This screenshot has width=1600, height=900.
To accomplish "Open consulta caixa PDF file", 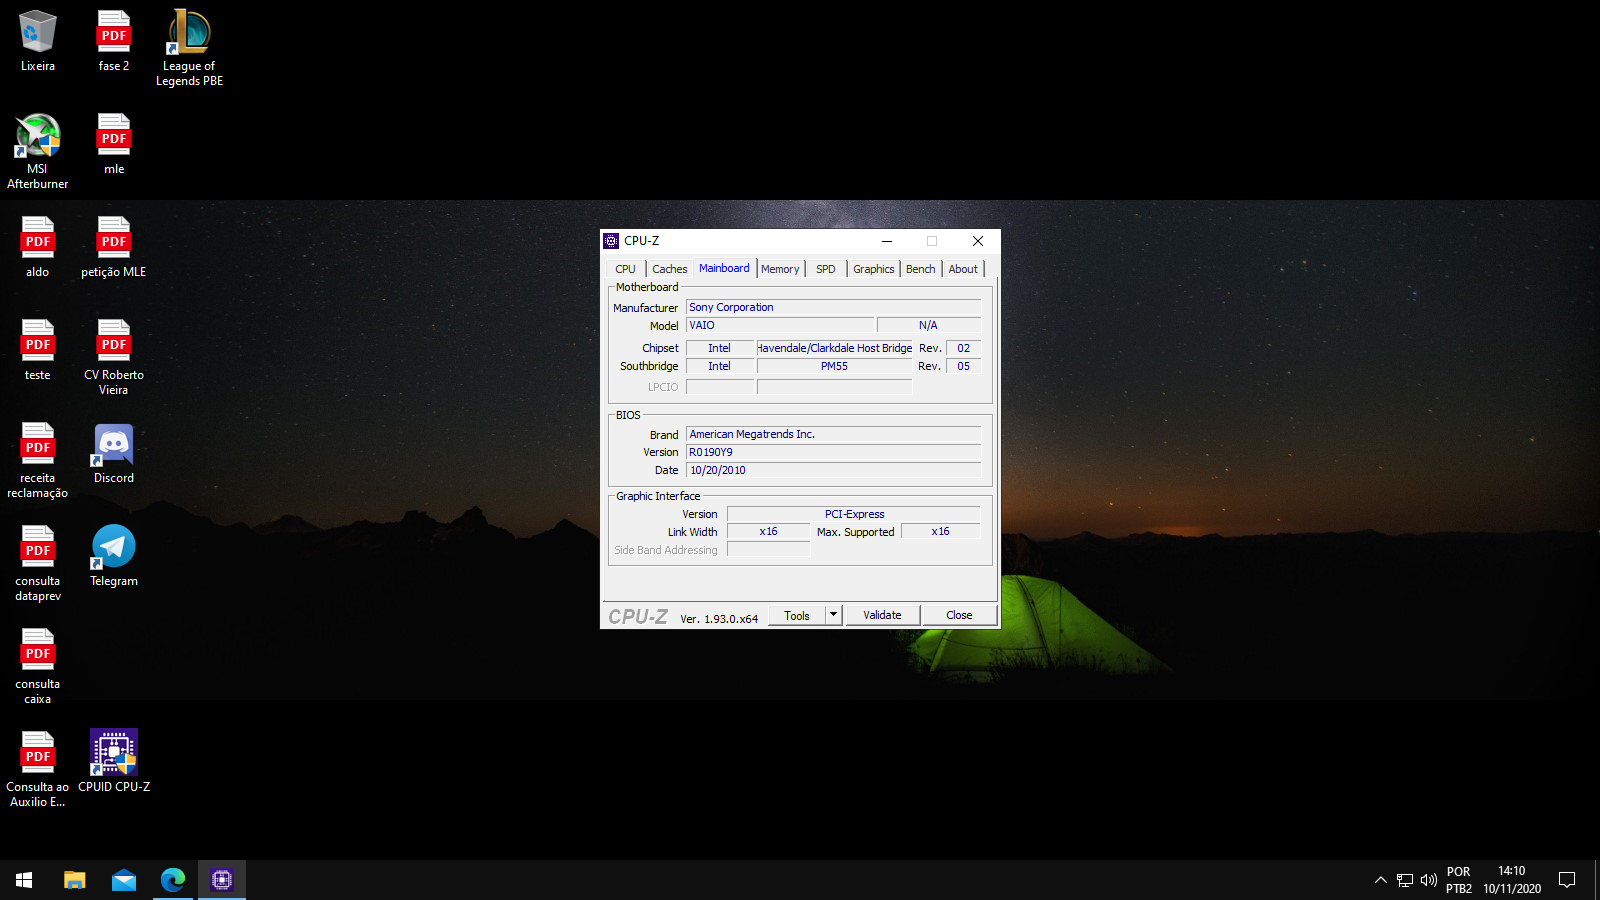I will click(38, 666).
